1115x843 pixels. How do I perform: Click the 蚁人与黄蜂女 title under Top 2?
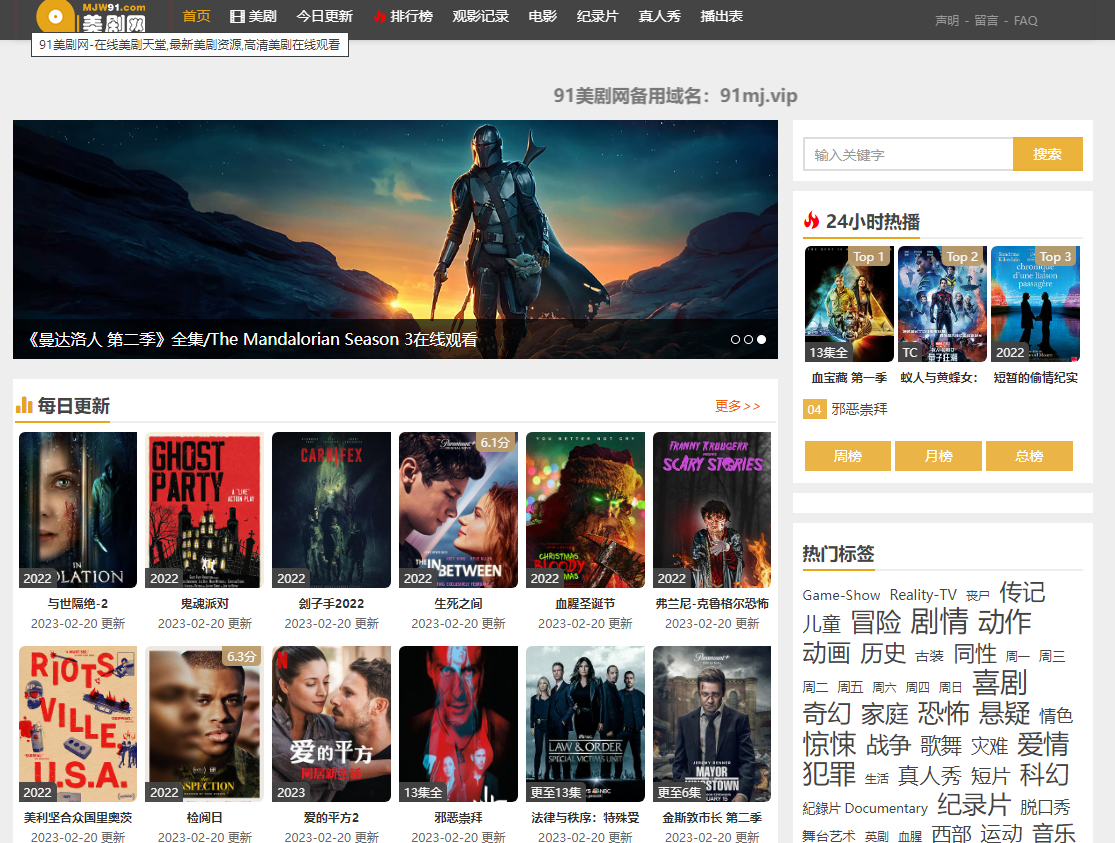939,378
